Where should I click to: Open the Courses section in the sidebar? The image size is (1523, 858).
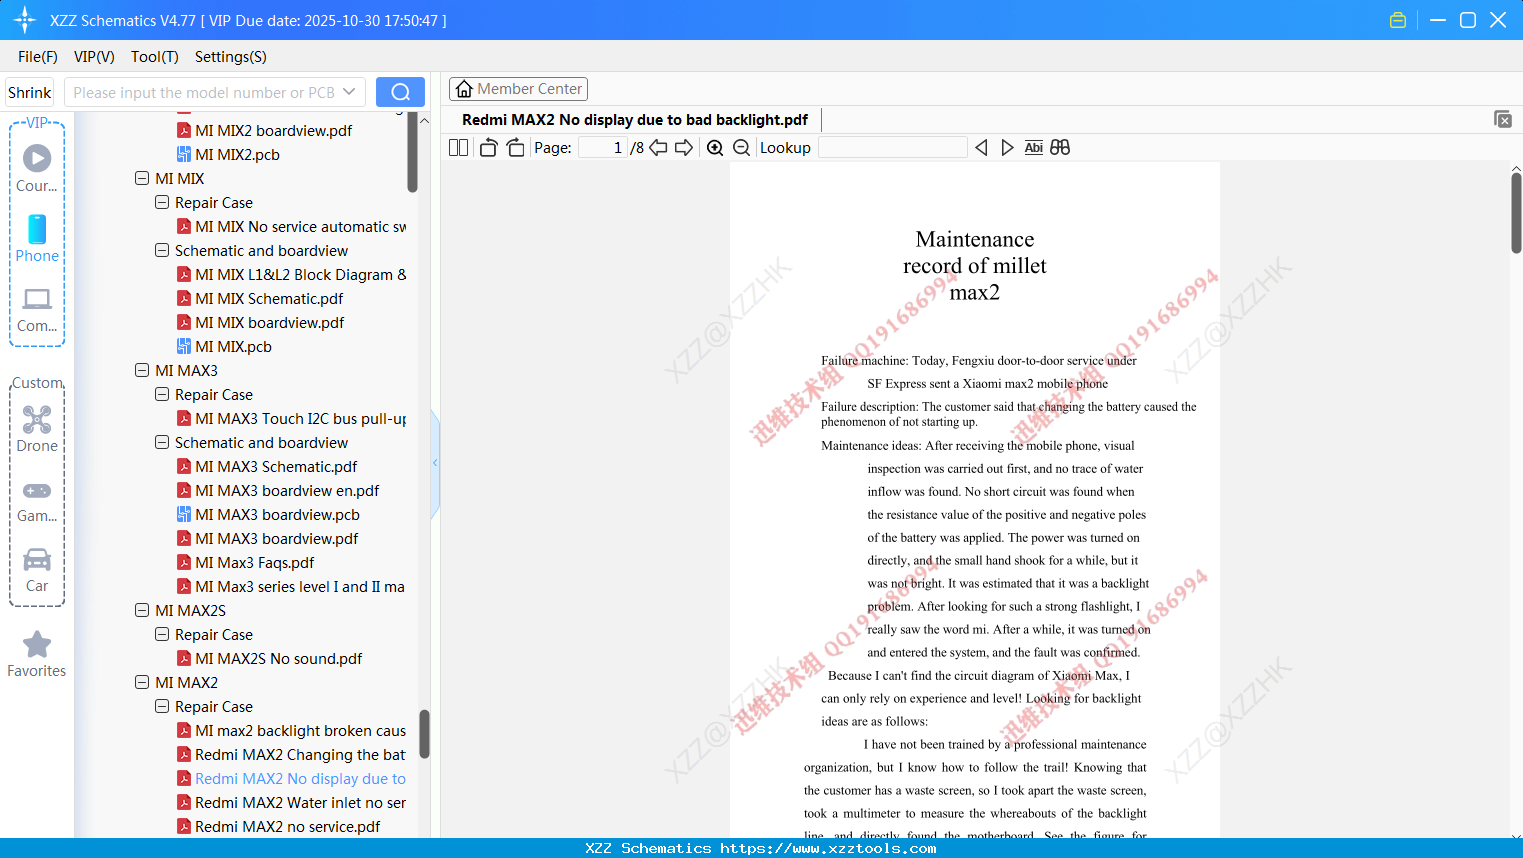tap(37, 169)
